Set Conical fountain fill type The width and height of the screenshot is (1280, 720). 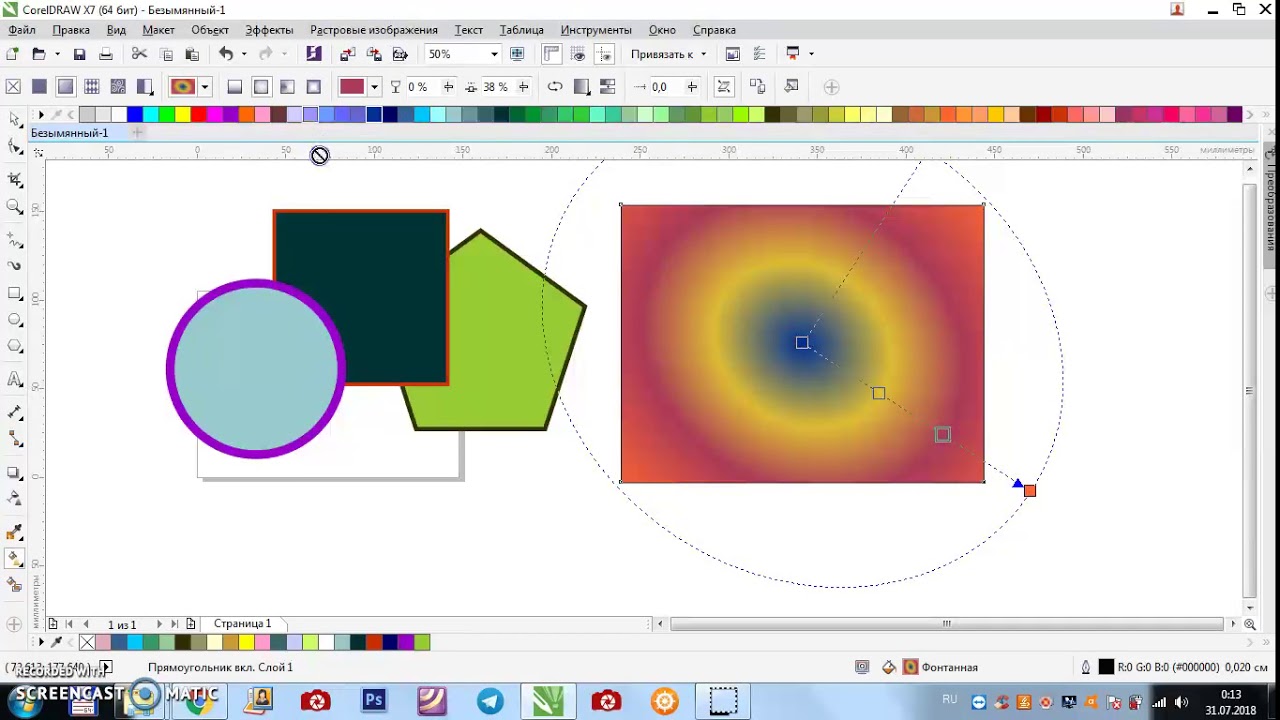click(287, 87)
